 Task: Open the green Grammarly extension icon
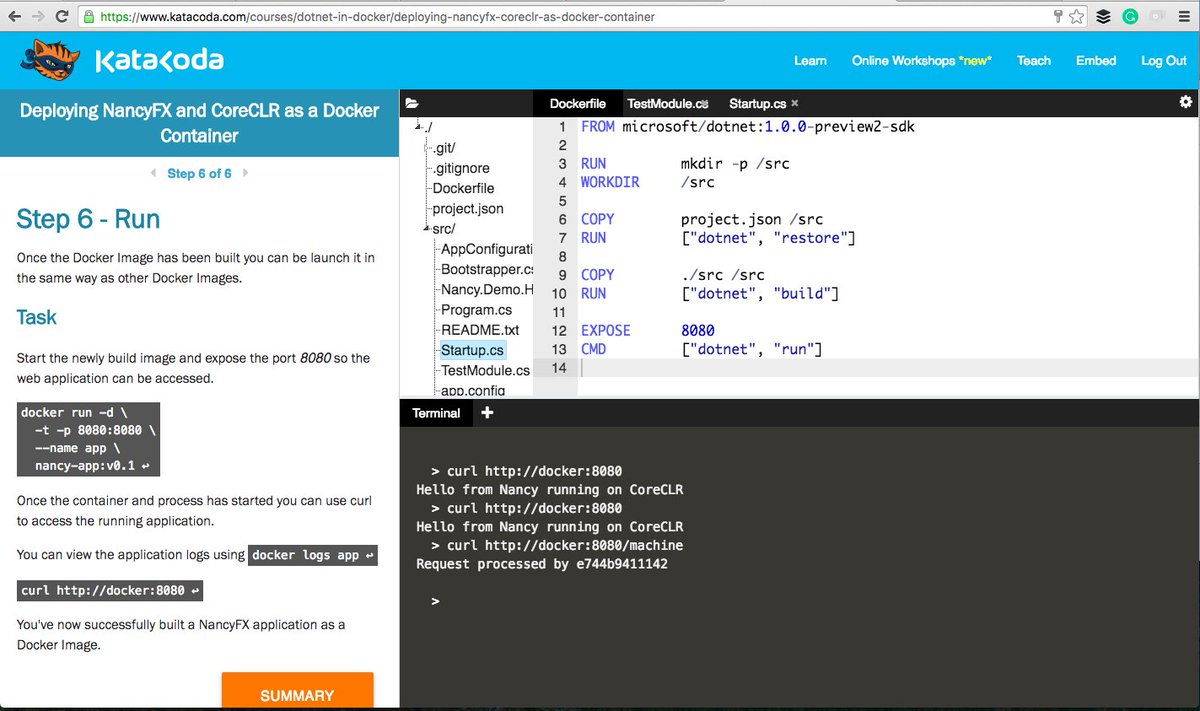pyautogui.click(x=1131, y=17)
